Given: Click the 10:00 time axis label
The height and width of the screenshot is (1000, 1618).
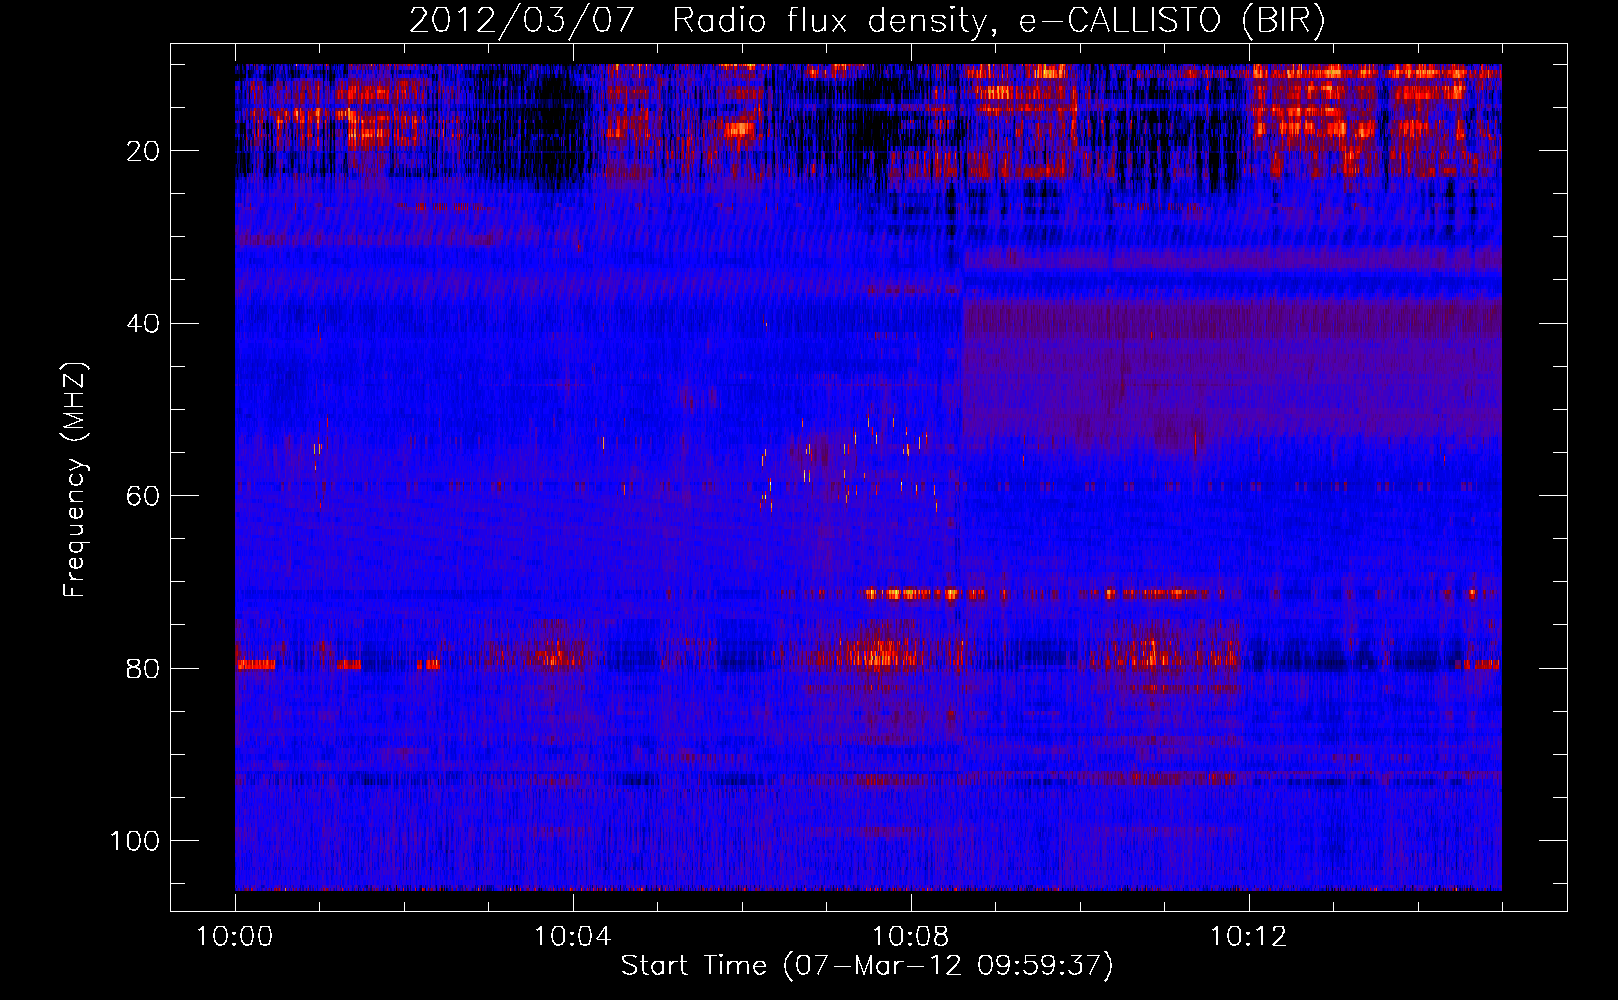Looking at the screenshot, I should point(235,937).
